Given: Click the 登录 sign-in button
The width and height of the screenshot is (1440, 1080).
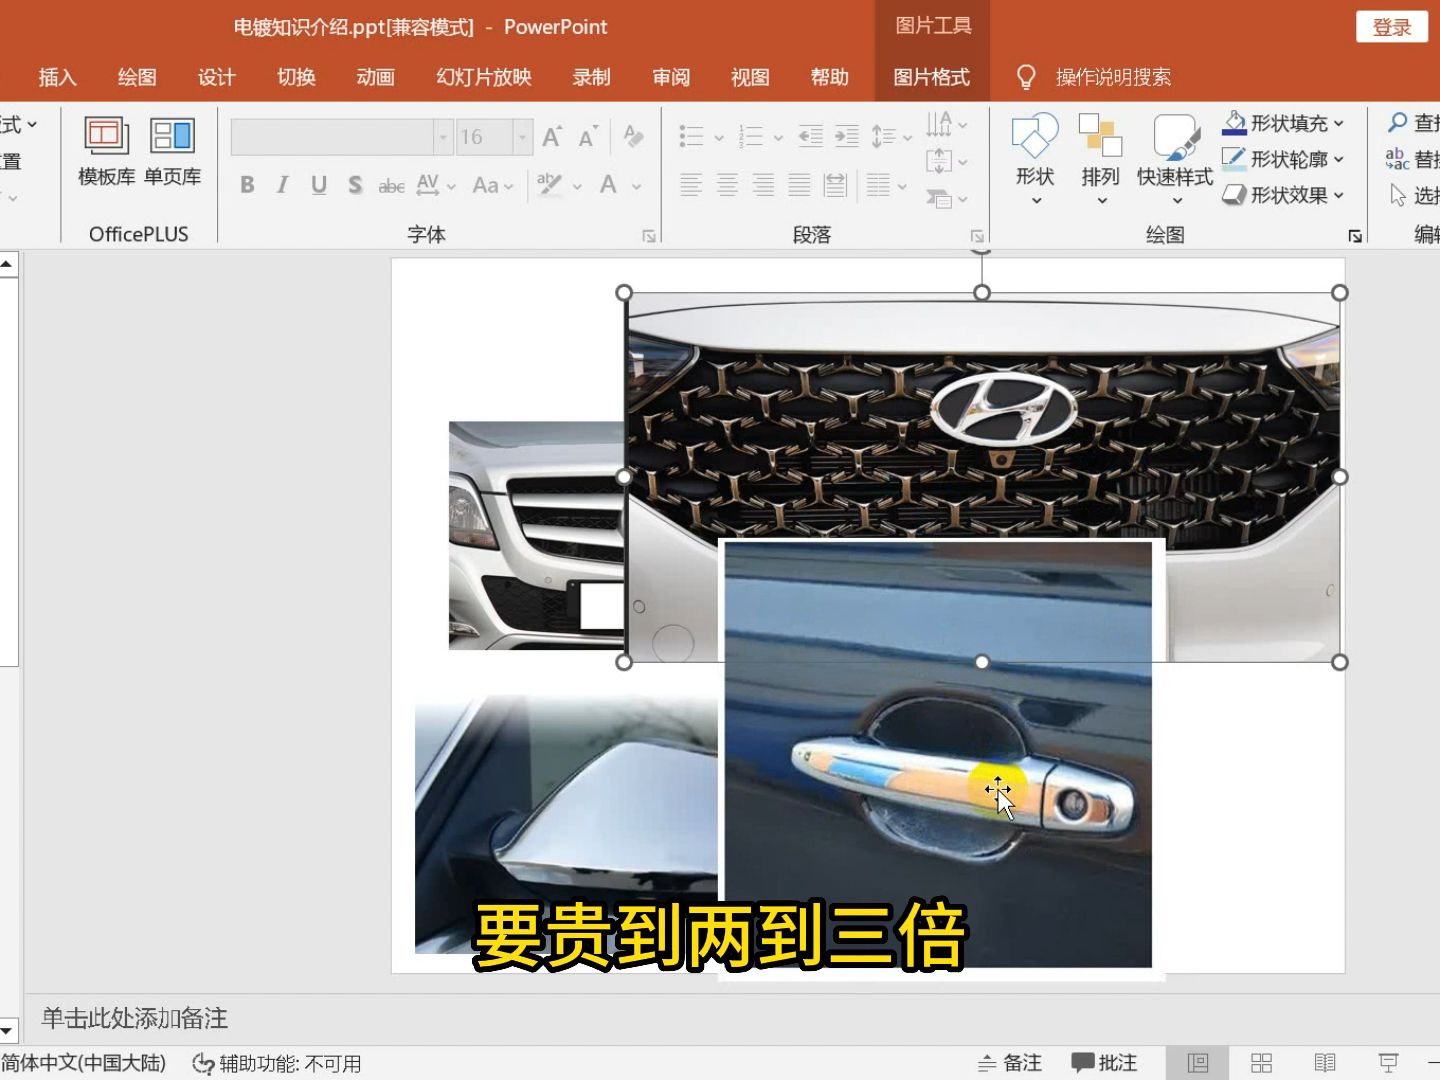Looking at the screenshot, I should [x=1392, y=27].
